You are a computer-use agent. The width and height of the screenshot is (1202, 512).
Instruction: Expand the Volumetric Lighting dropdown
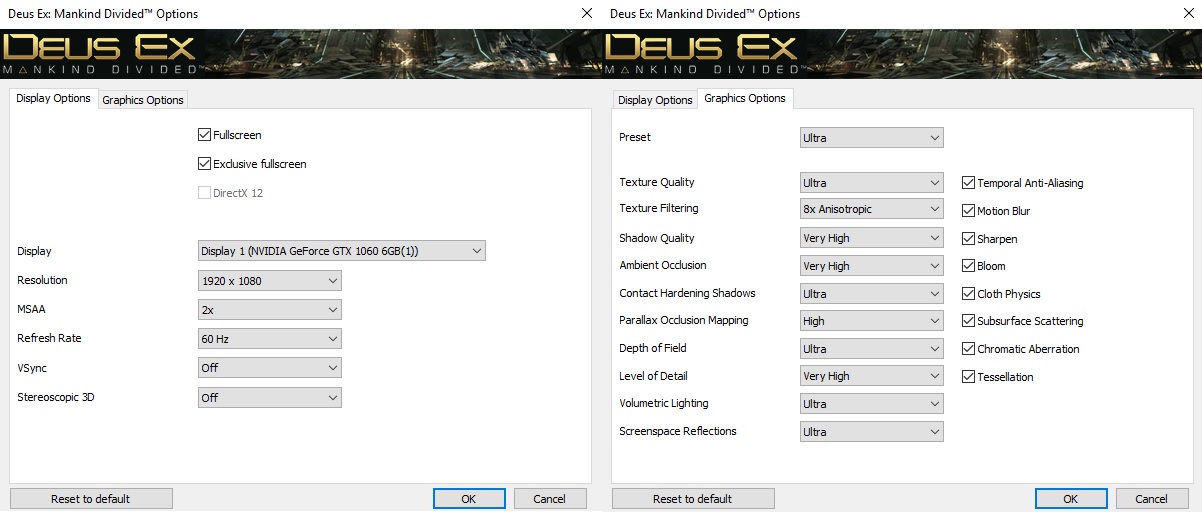pyautogui.click(x=872, y=404)
